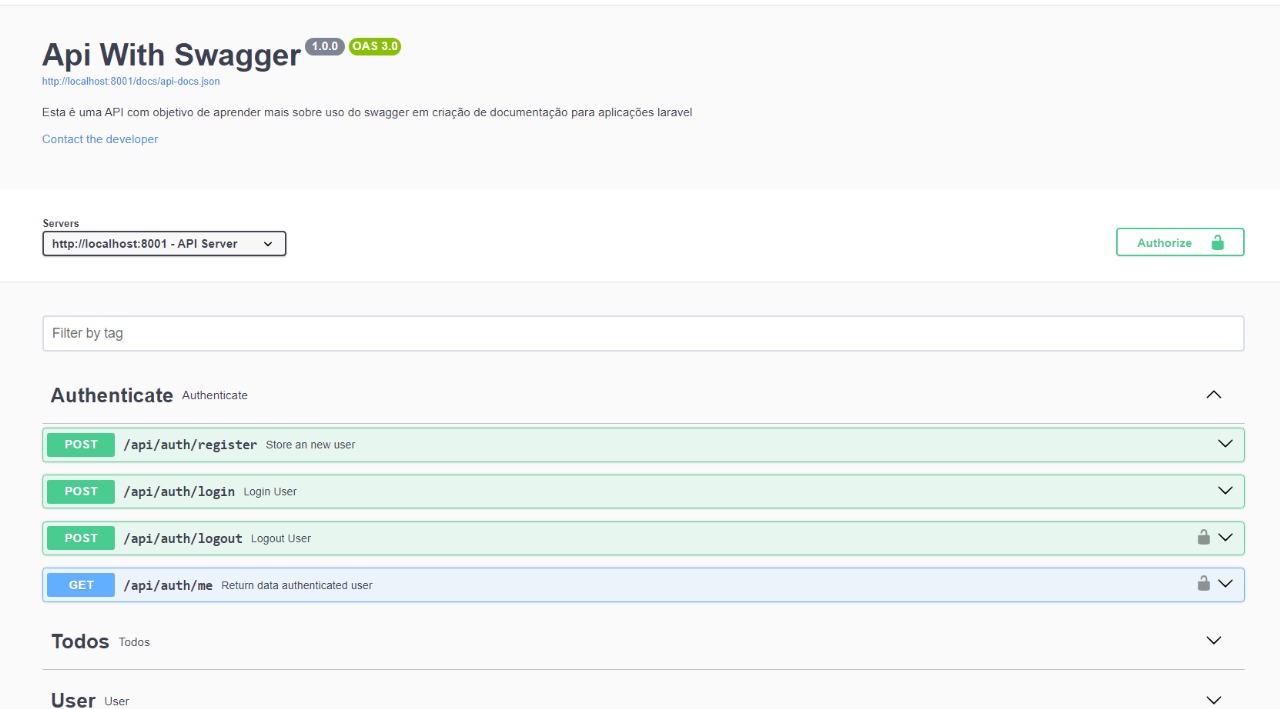The height and width of the screenshot is (709, 1280).
Task: Expand the User section chevron
Action: [x=1214, y=700]
